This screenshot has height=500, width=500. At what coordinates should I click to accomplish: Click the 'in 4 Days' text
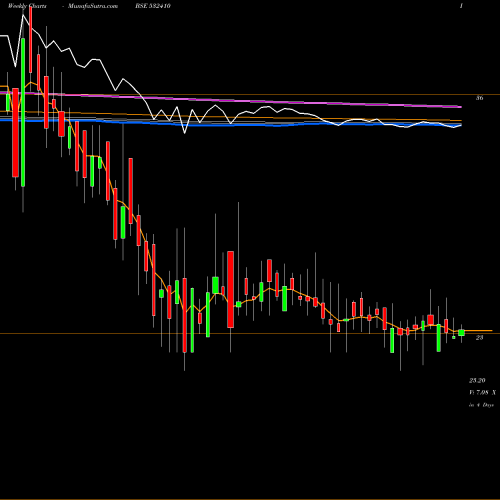point(481,405)
